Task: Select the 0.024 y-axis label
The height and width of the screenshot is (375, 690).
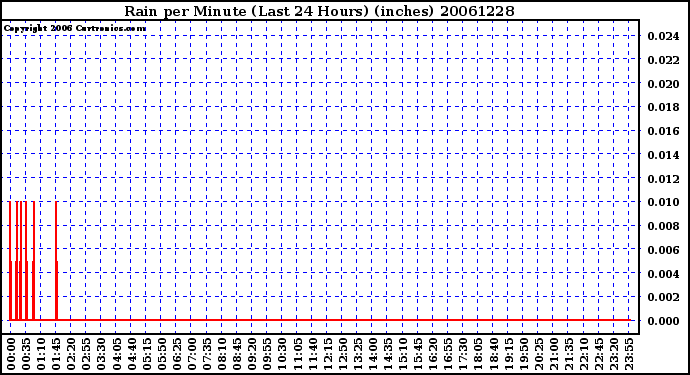Action: (x=663, y=36)
